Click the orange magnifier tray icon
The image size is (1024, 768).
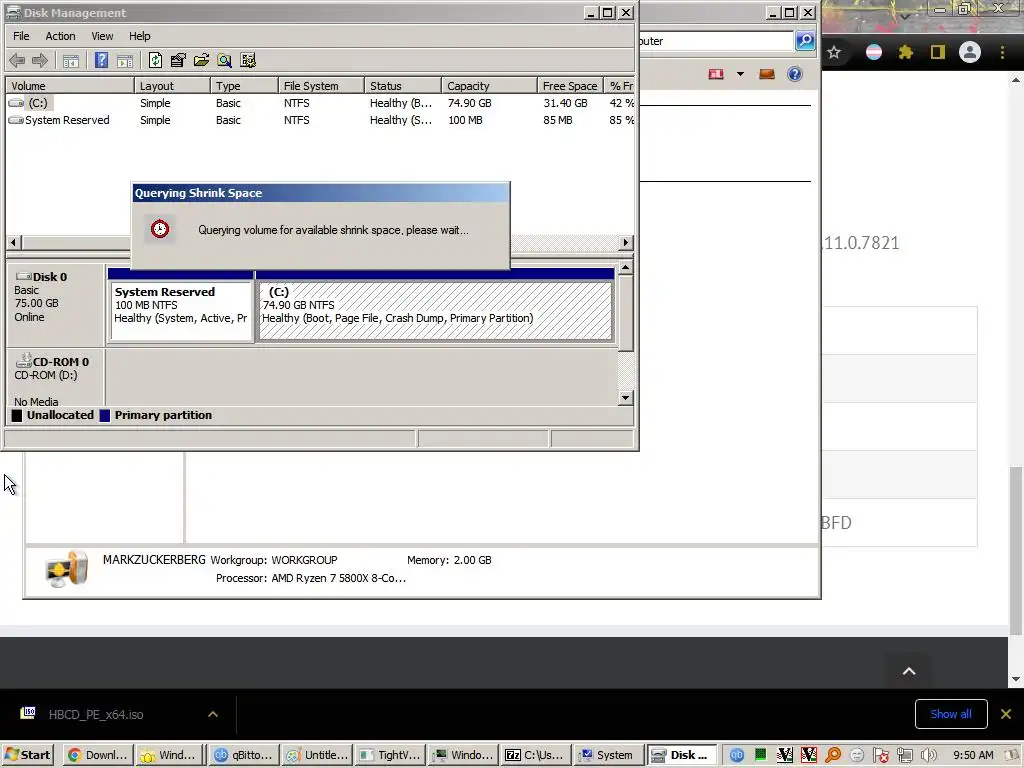[833, 755]
